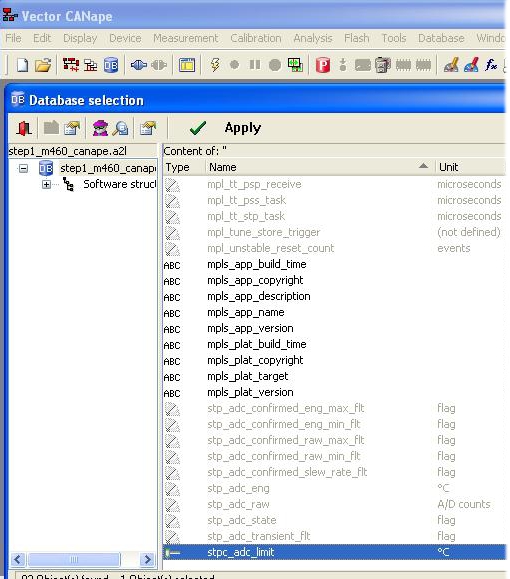Select the stp_adc_eng row
This screenshot has width=510, height=579.
pyautogui.click(x=334, y=488)
